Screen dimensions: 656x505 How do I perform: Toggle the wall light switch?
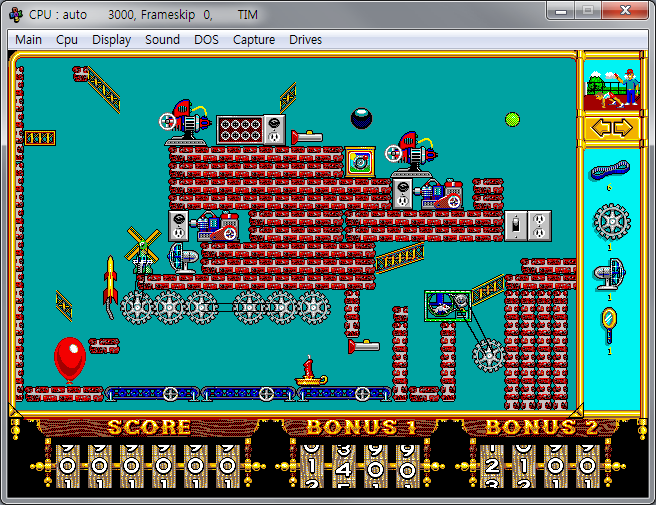pyautogui.click(x=516, y=226)
